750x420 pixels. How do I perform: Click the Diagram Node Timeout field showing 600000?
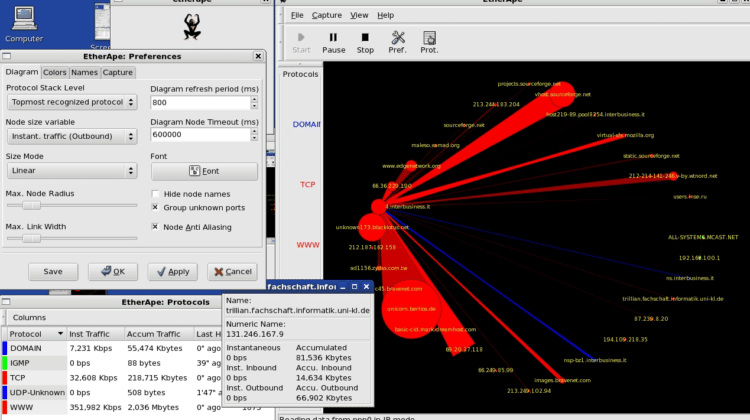[200, 134]
